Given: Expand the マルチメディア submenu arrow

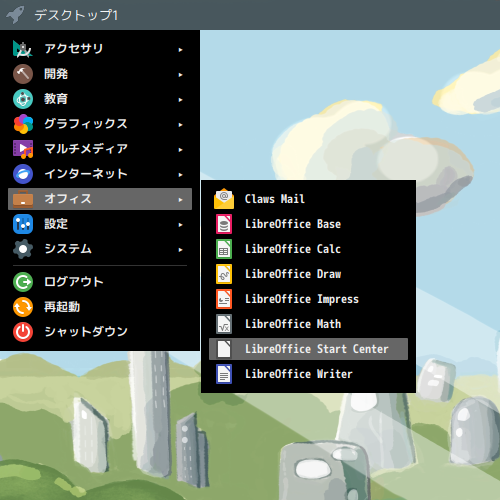Looking at the screenshot, I should [180, 150].
